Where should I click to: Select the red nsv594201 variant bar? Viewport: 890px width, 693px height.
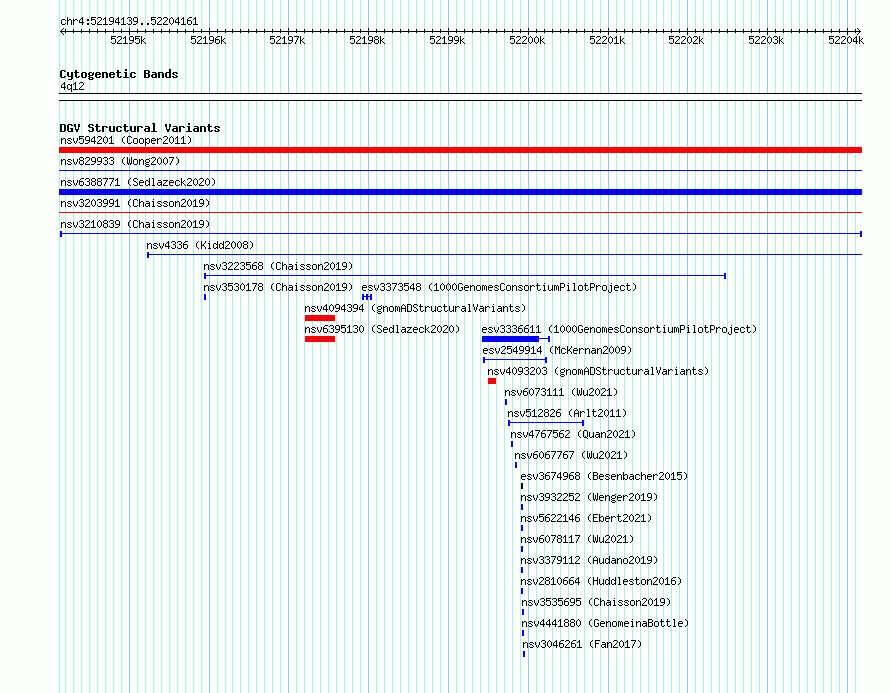click(460, 150)
